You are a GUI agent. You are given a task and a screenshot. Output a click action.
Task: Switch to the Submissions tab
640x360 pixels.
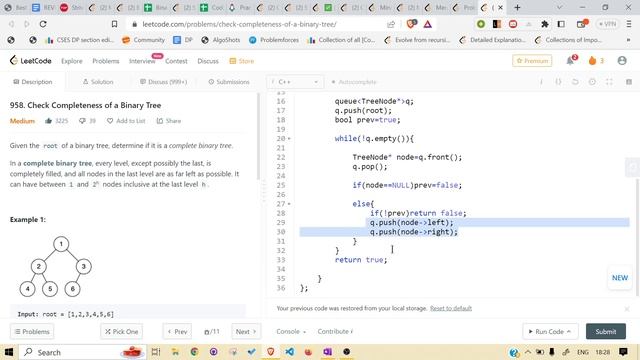coord(229,82)
